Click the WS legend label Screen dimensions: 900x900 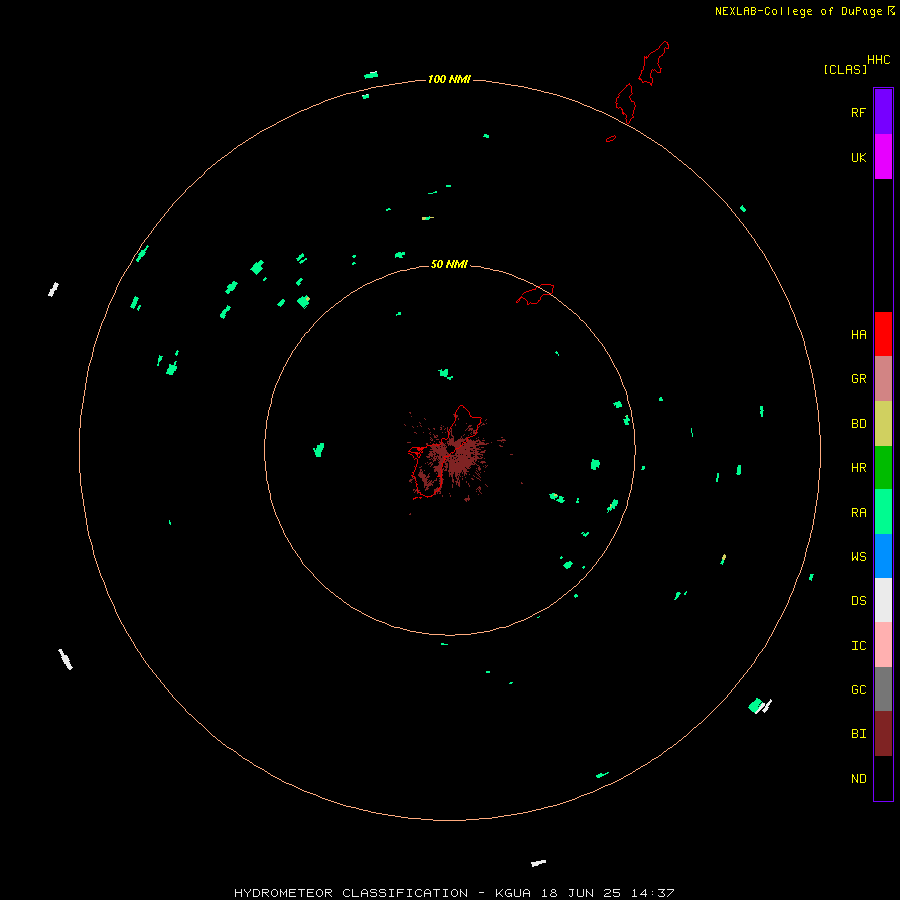pyautogui.click(x=858, y=557)
